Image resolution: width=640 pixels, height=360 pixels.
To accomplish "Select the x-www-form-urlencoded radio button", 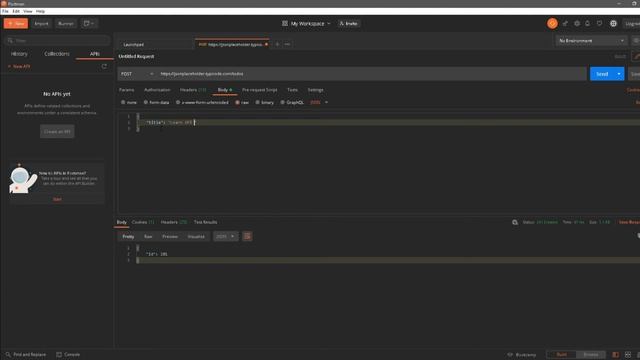I will coord(178,102).
